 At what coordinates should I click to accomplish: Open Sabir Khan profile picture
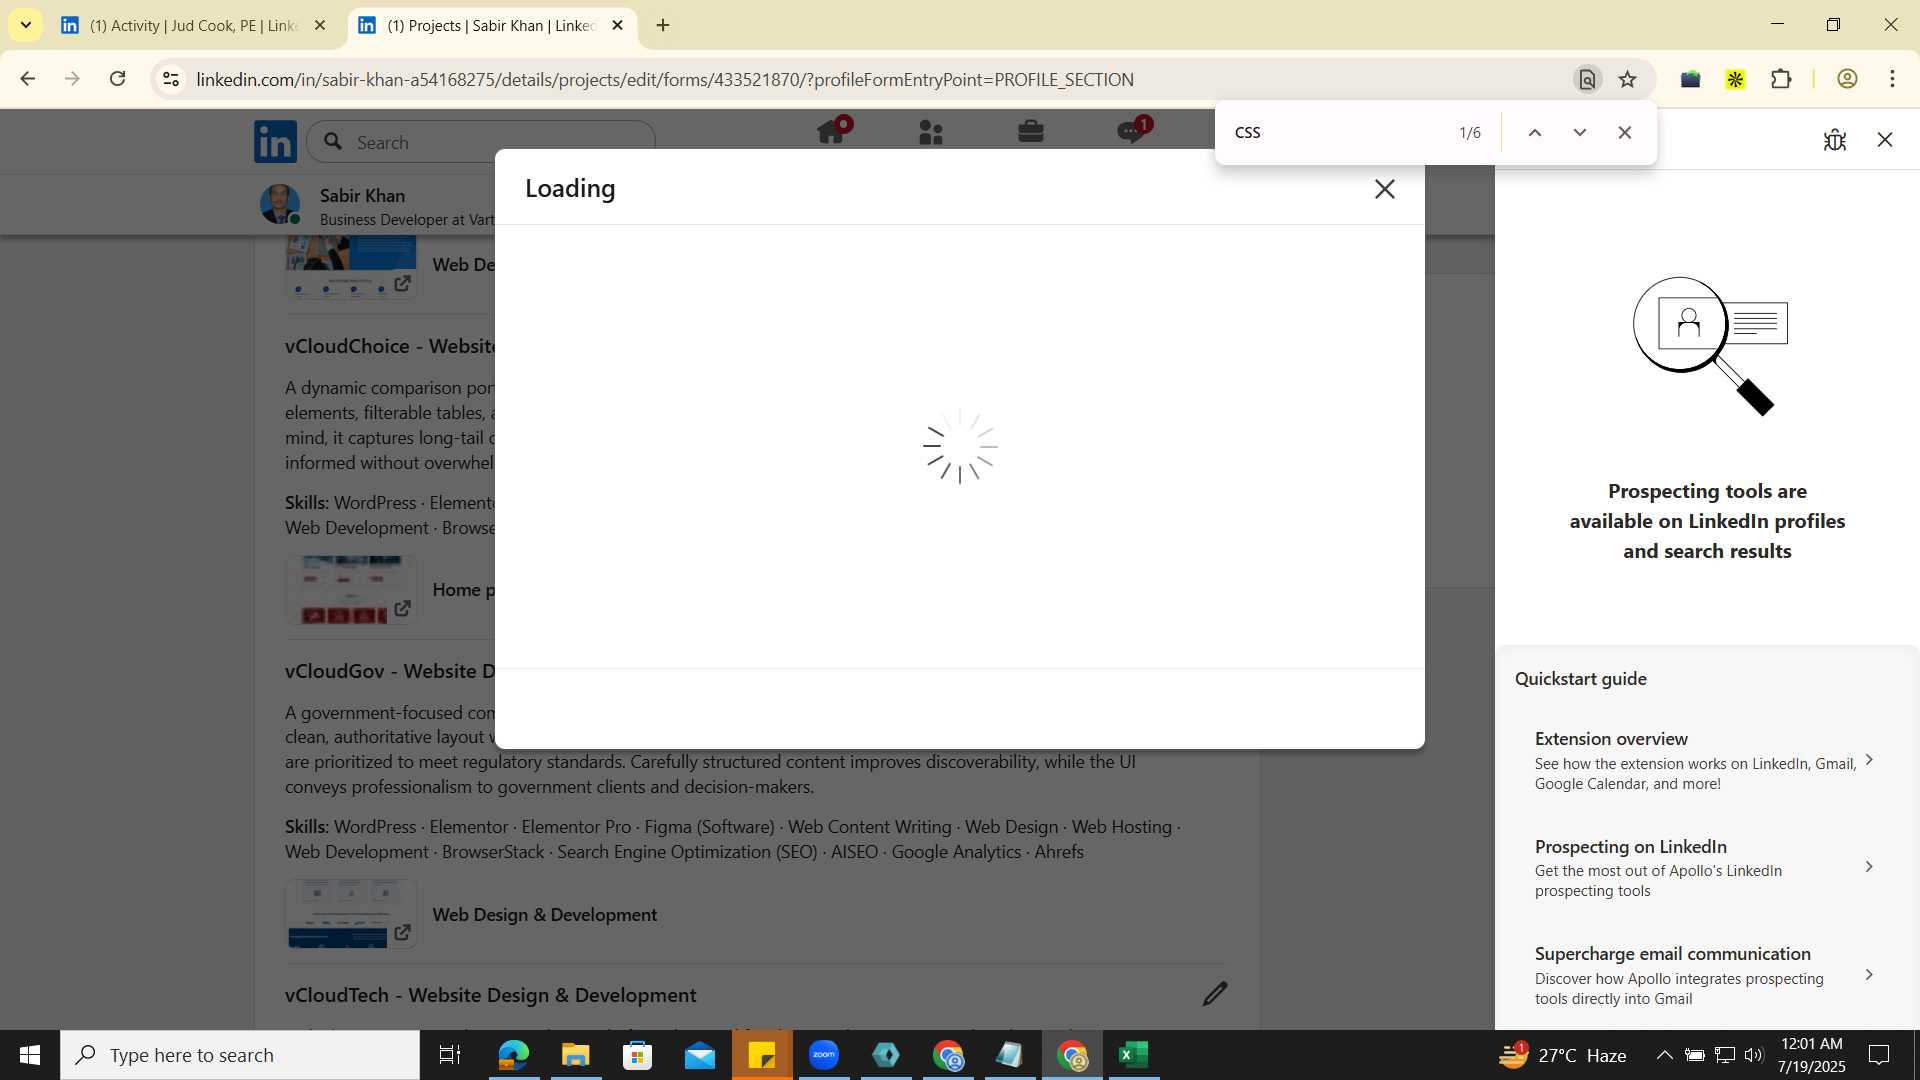280,204
